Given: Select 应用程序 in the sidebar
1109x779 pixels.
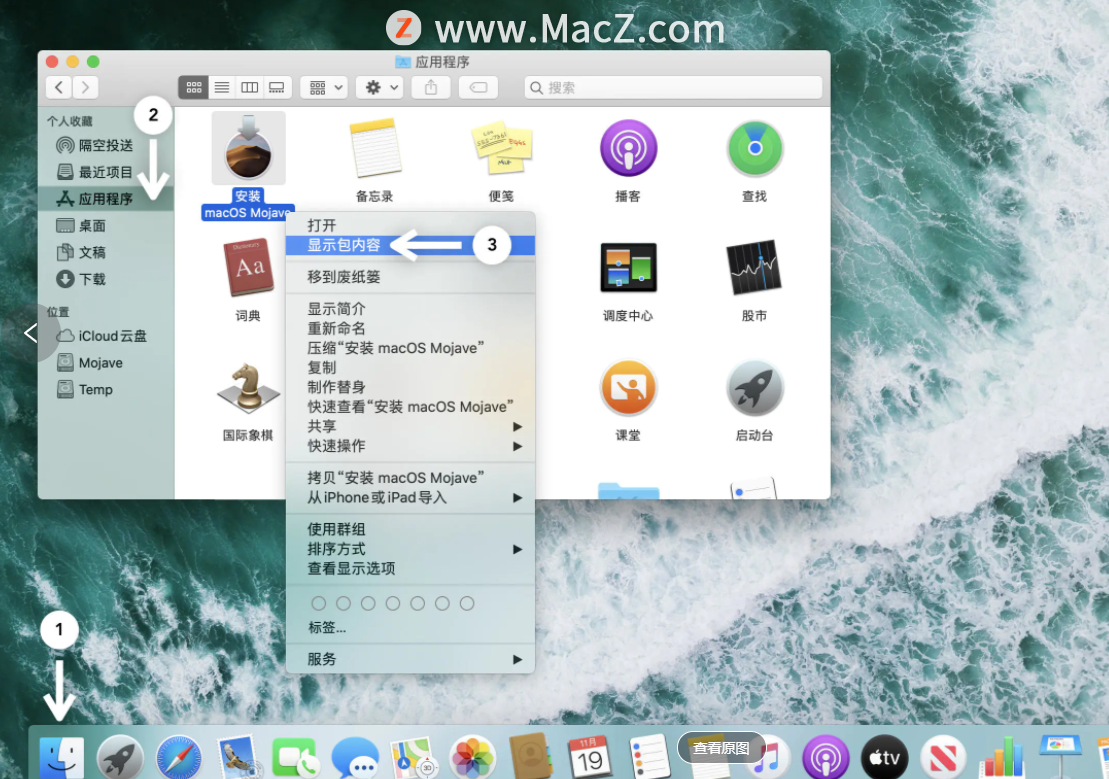Looking at the screenshot, I should 106,199.
